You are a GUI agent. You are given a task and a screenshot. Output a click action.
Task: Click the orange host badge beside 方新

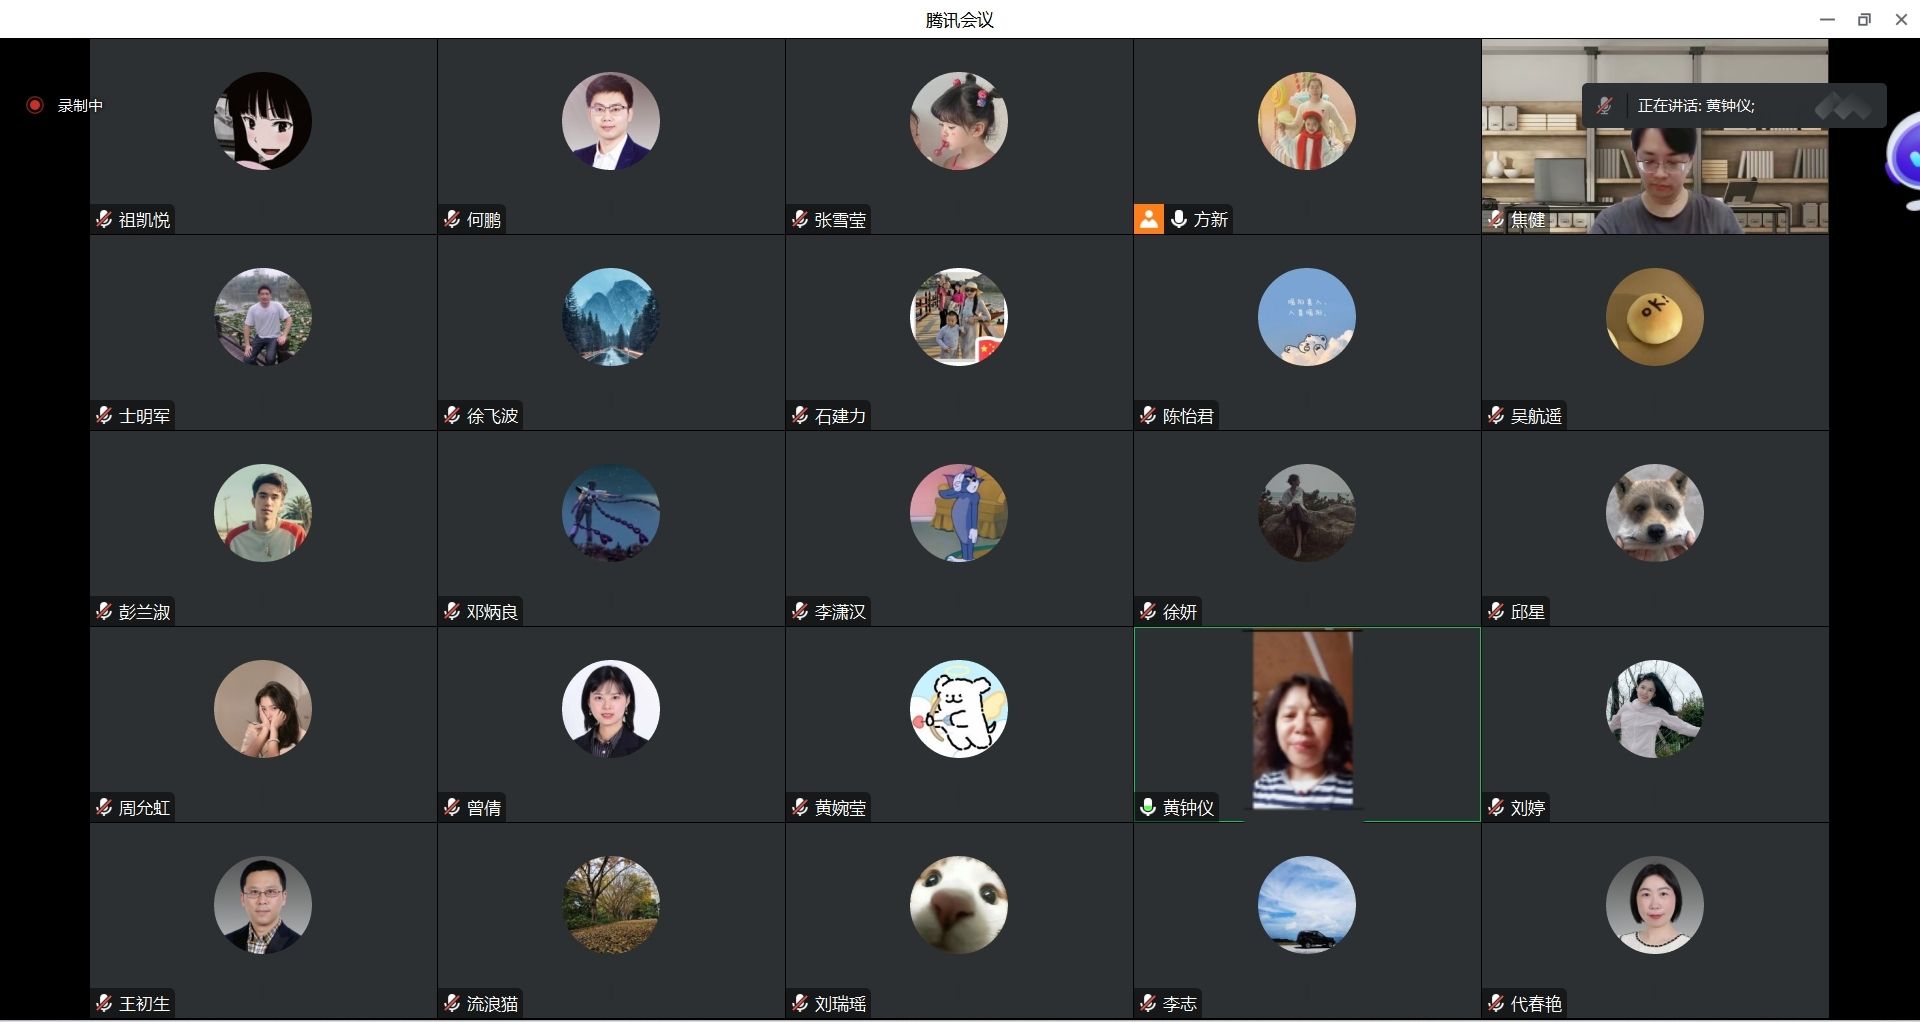(x=1149, y=219)
